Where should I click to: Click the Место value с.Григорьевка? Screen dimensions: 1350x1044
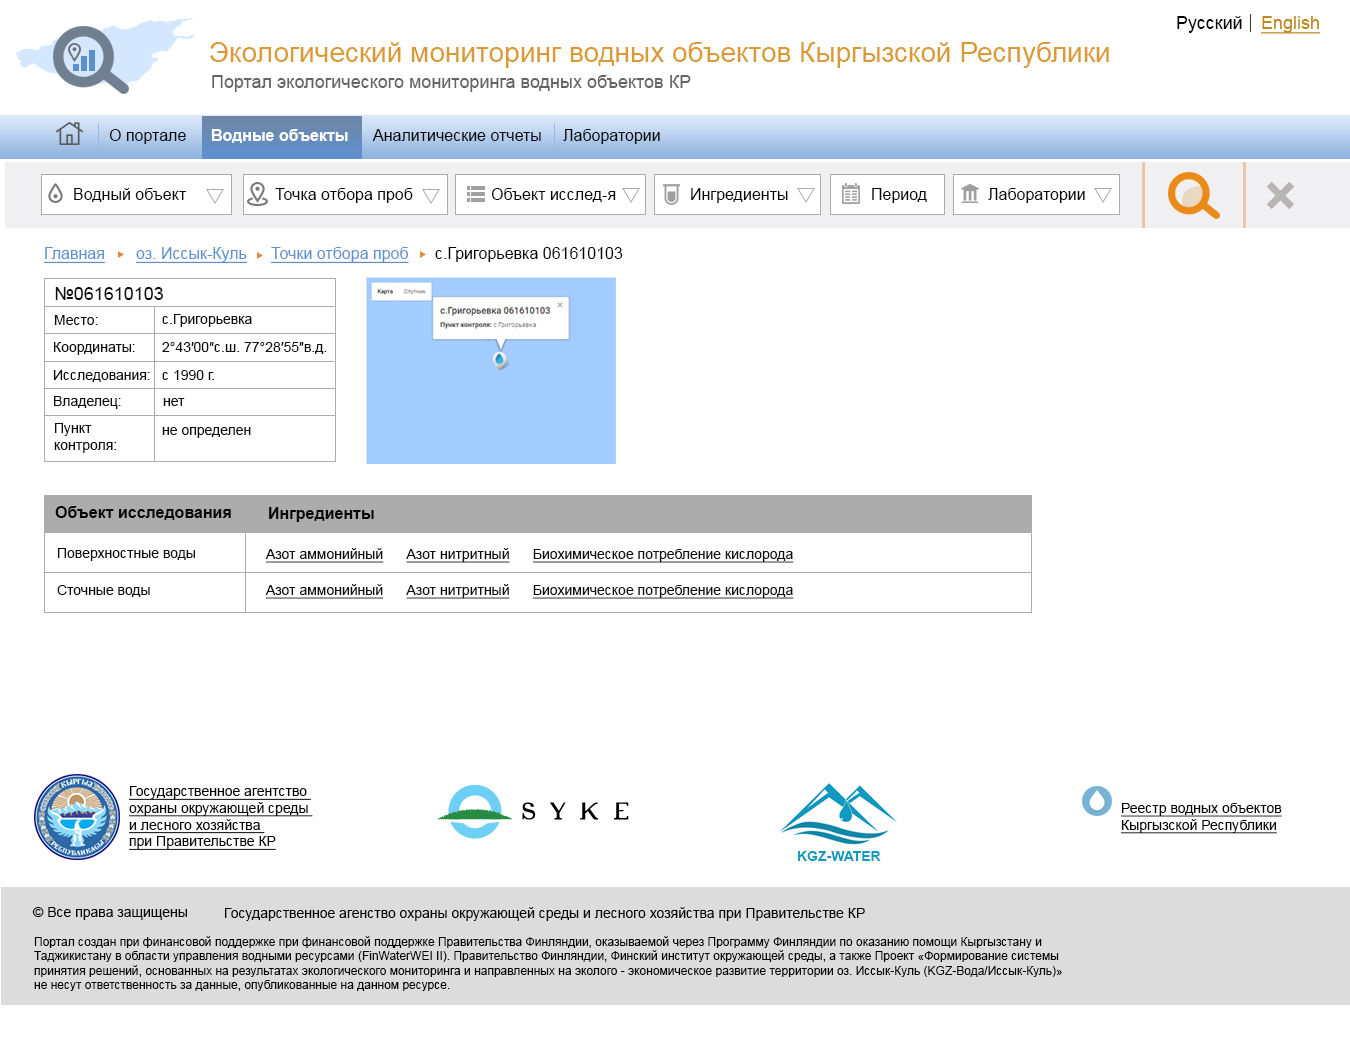pos(207,320)
